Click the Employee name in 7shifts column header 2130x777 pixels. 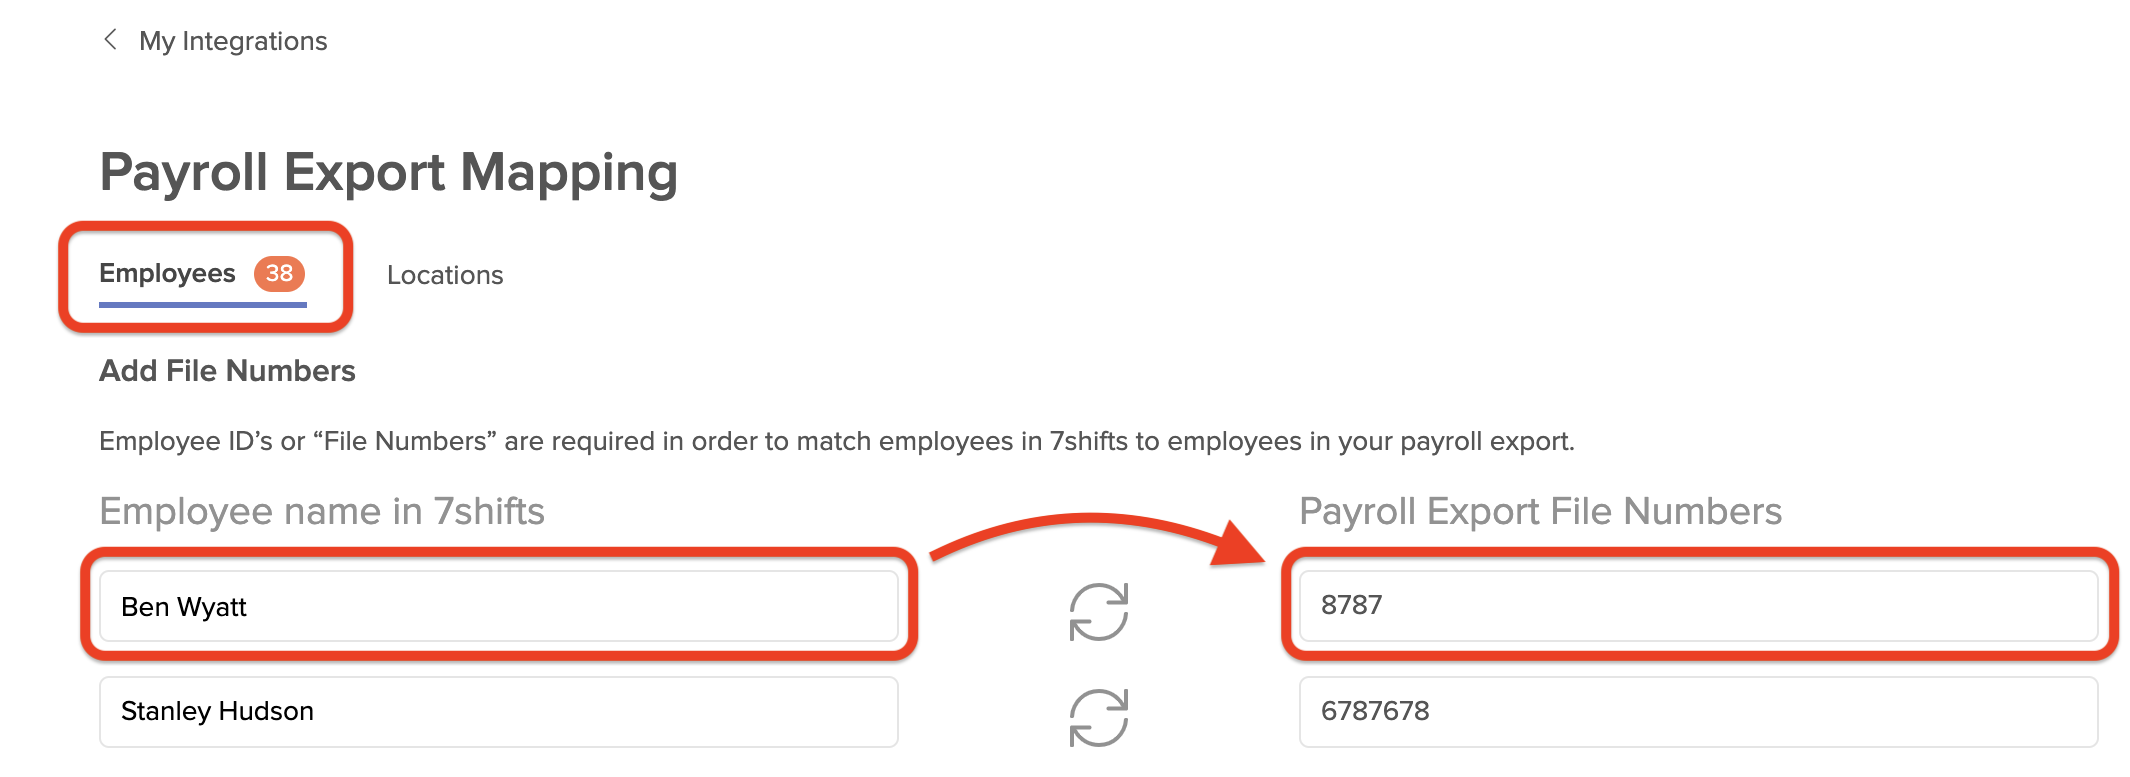click(322, 511)
